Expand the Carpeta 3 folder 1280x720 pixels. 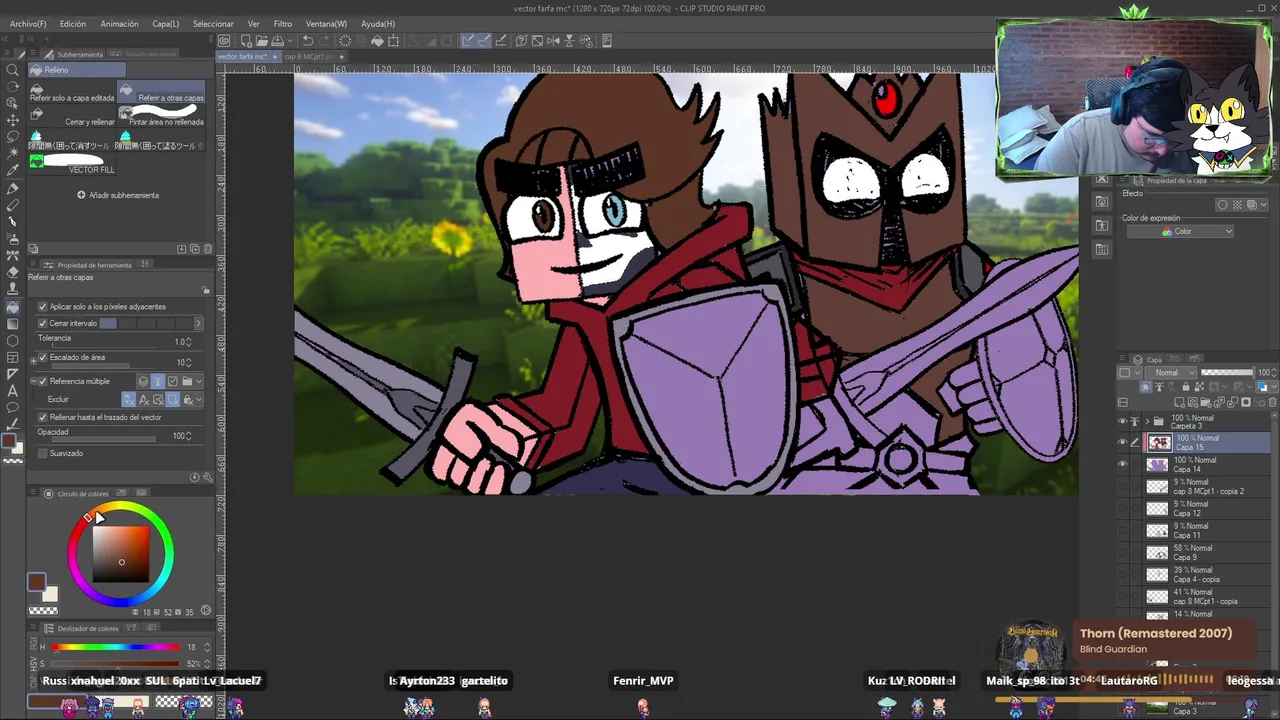pos(1147,421)
